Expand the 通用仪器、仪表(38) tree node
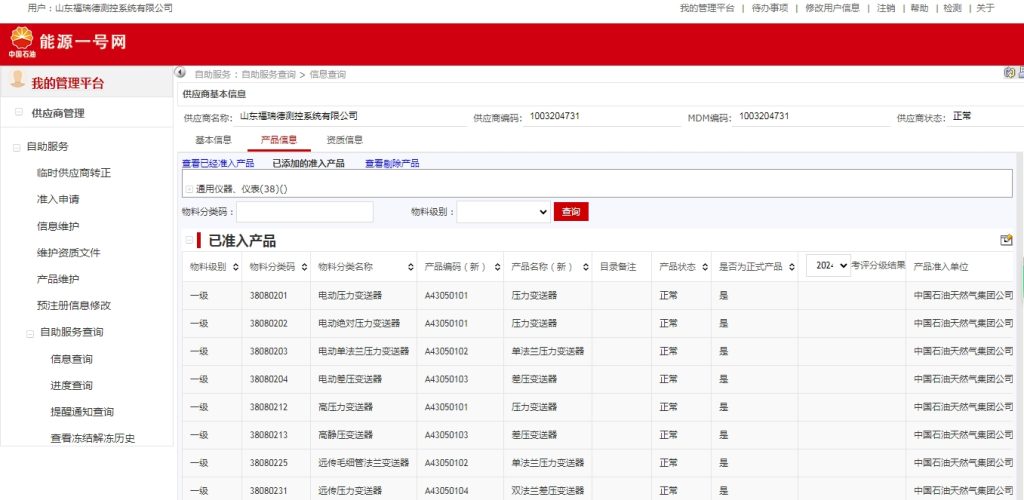Screen dimensions: 1024x500 coord(189,189)
